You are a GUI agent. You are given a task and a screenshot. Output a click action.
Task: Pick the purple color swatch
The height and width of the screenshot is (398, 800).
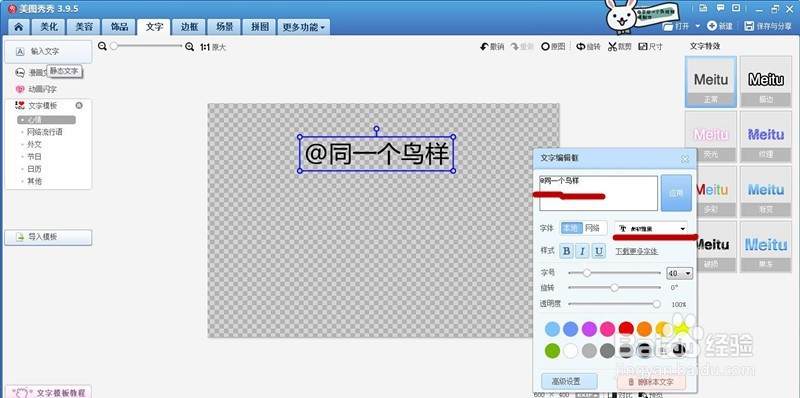coord(589,329)
